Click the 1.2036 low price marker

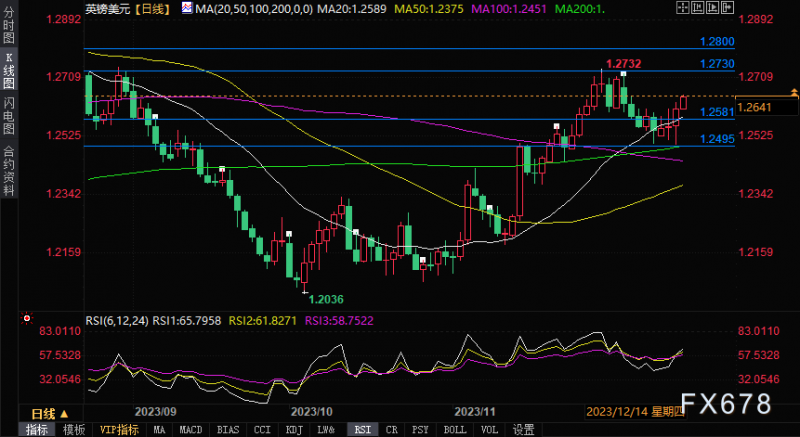(x=327, y=299)
